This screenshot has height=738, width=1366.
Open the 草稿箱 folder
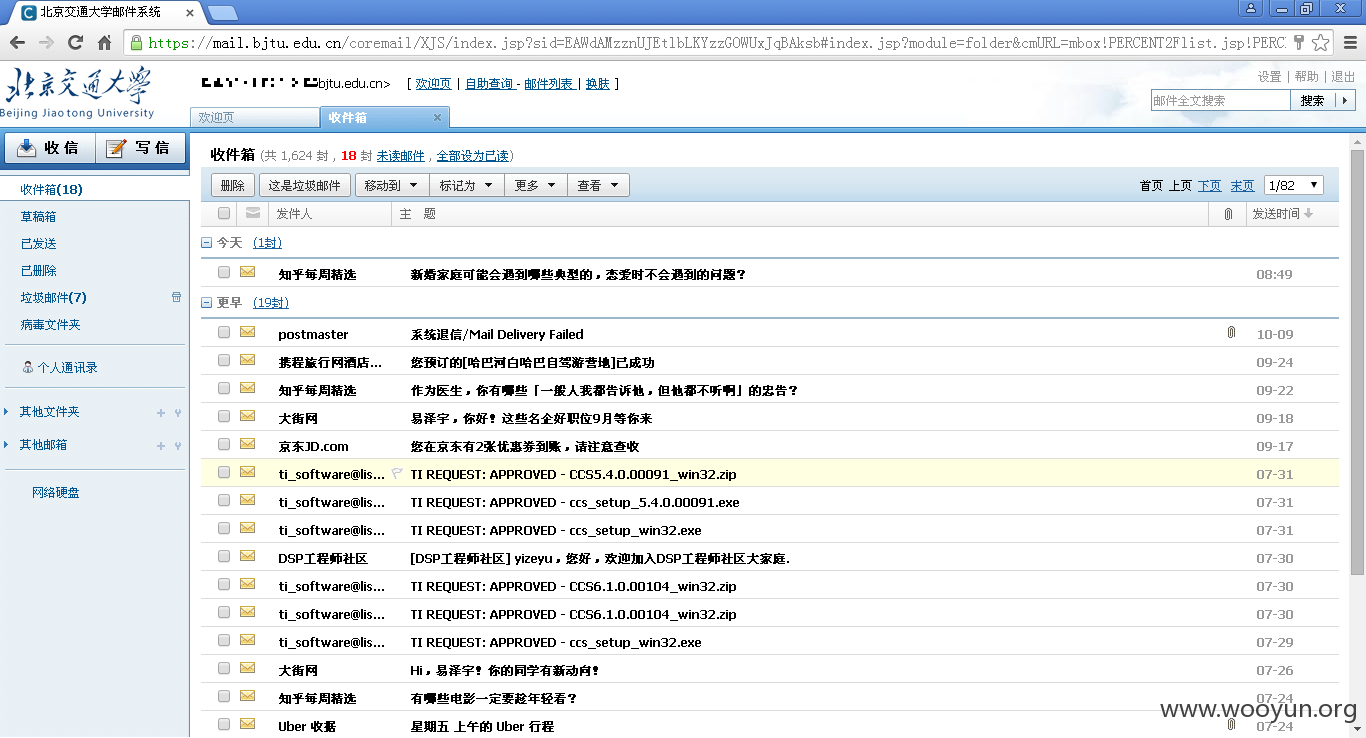(x=38, y=216)
